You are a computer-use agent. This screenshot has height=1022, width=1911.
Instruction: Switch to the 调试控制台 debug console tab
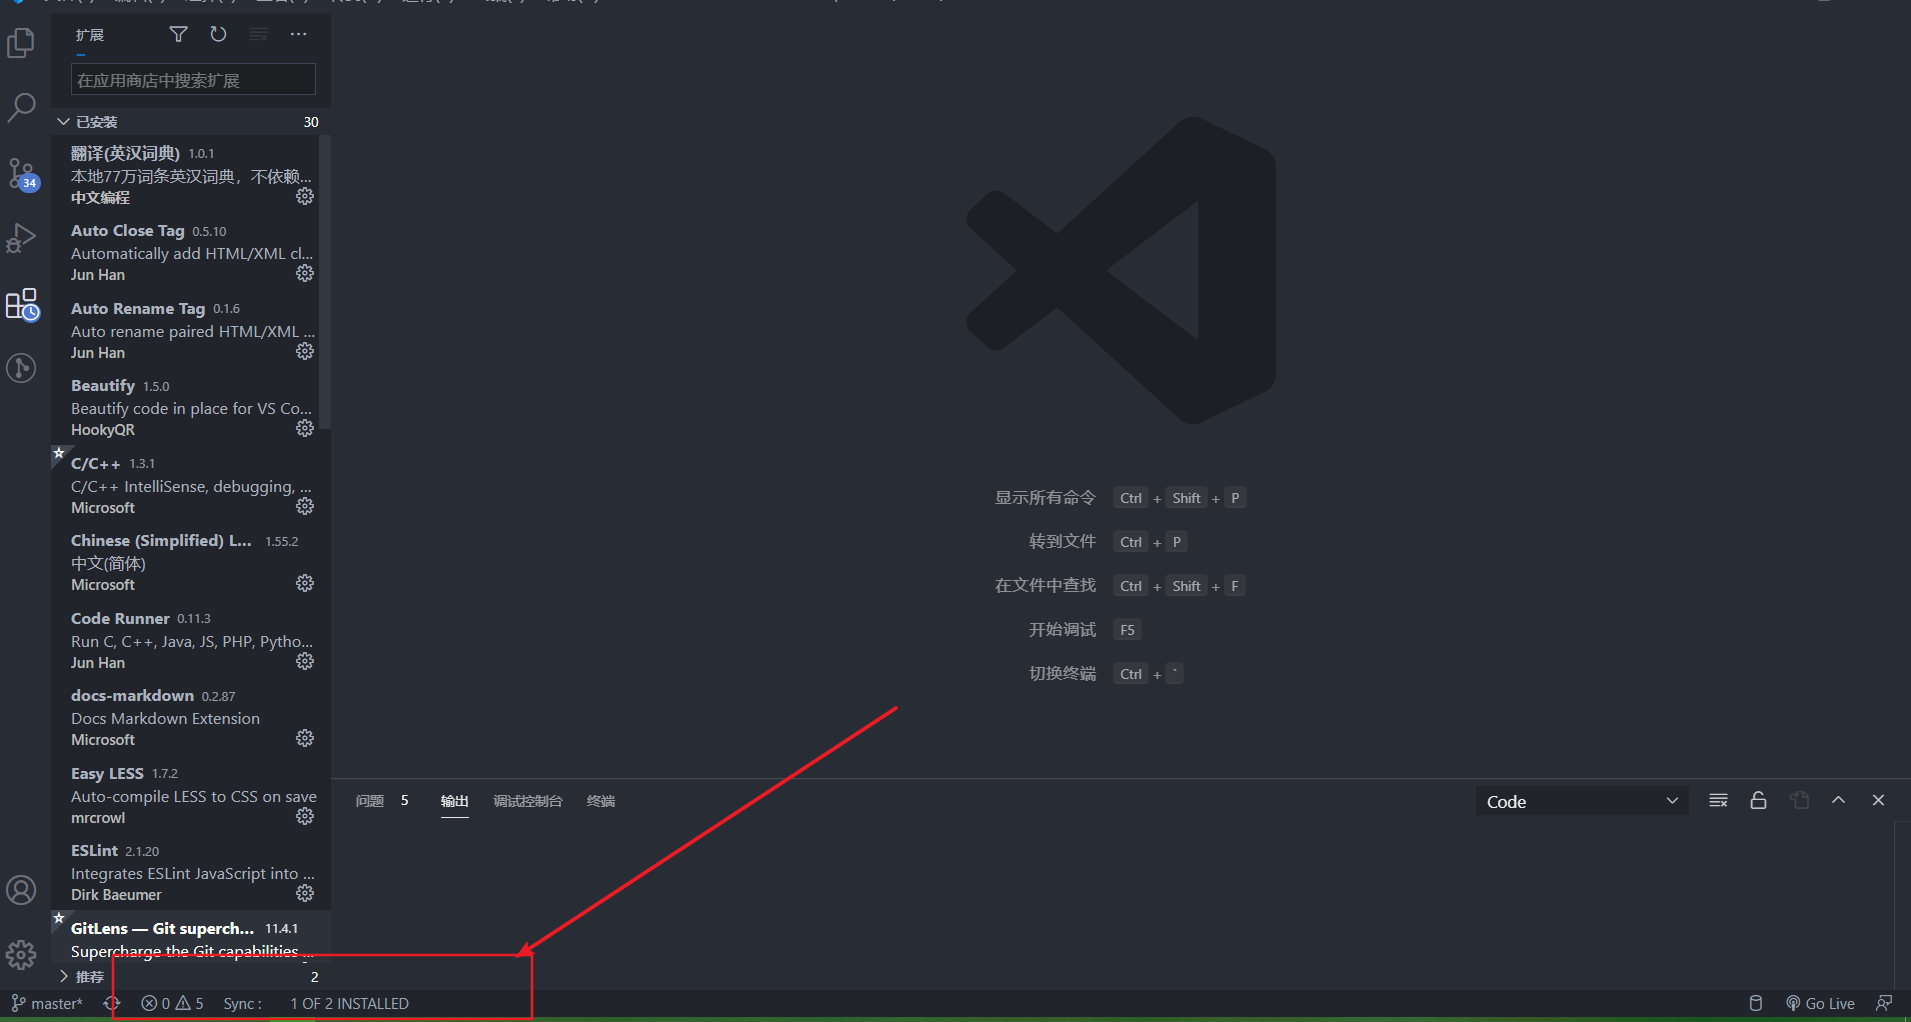[x=528, y=801]
